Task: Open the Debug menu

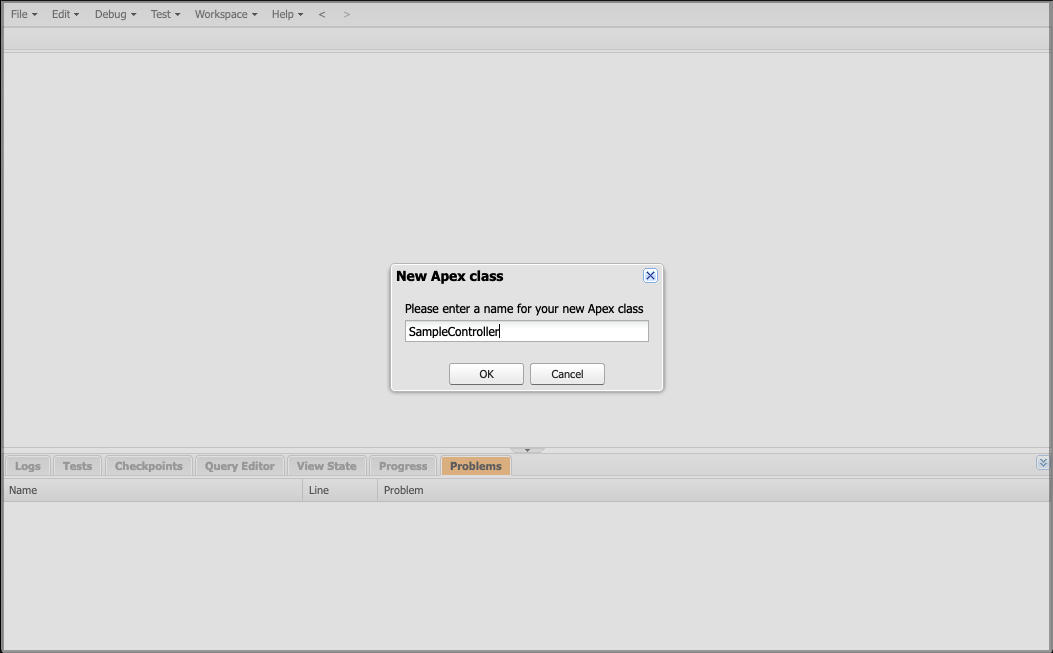Action: click(x=115, y=14)
